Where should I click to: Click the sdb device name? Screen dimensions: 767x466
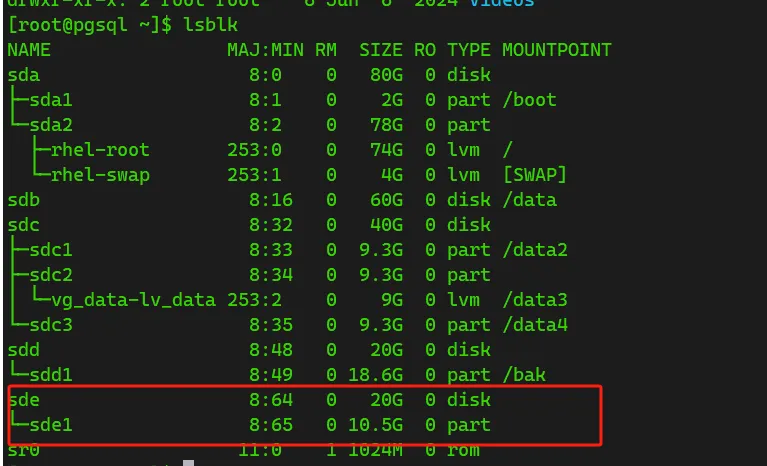click(23, 200)
